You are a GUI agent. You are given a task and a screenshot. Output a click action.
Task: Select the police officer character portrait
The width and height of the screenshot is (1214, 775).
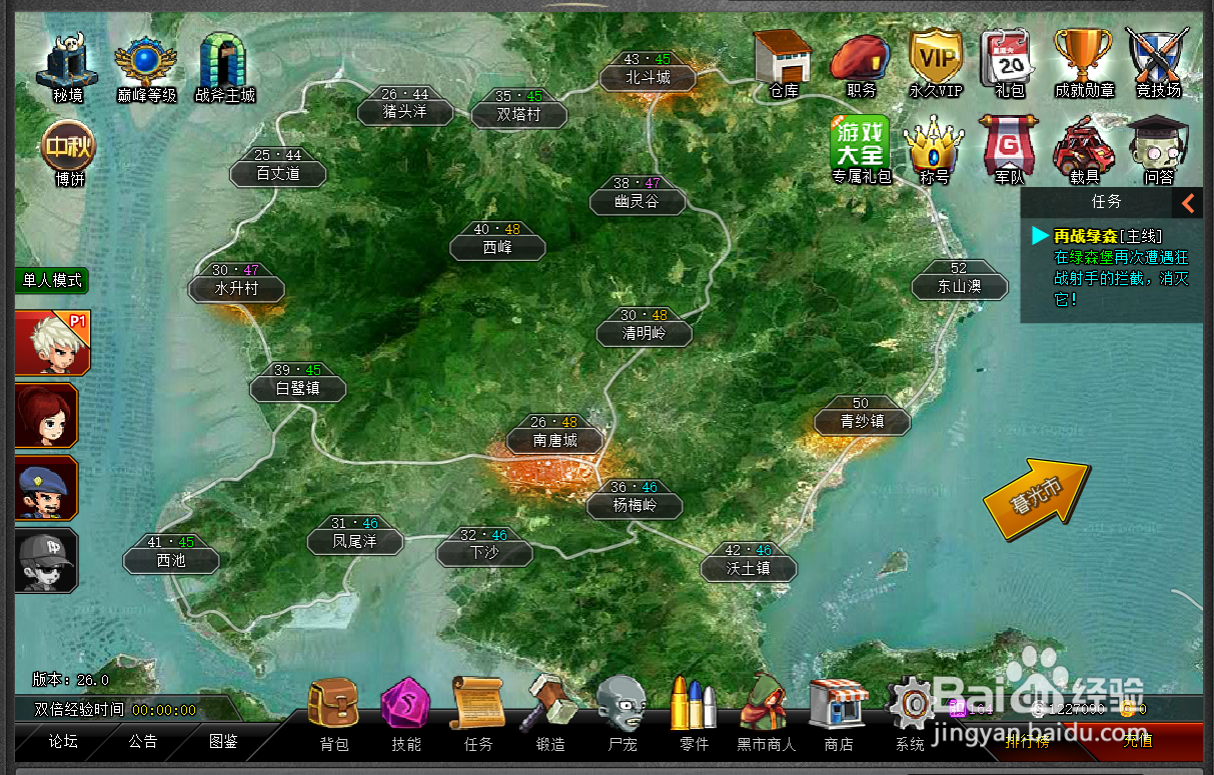tap(47, 488)
